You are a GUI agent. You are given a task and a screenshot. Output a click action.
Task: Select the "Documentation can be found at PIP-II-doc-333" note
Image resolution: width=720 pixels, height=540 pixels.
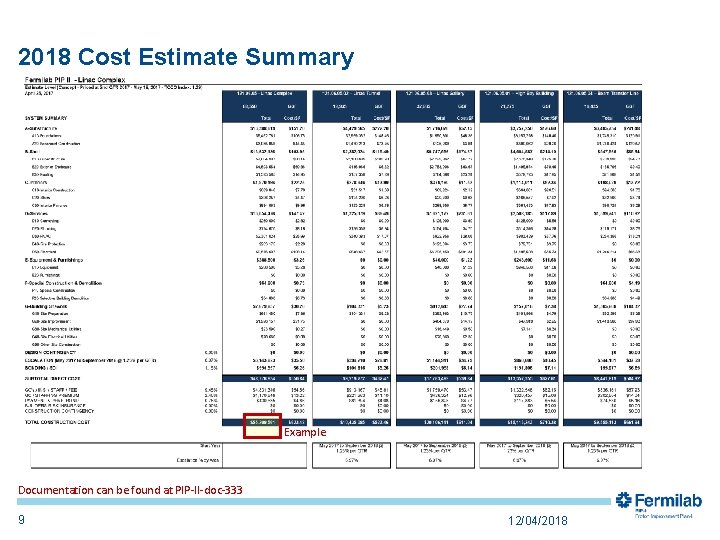pos(130,490)
